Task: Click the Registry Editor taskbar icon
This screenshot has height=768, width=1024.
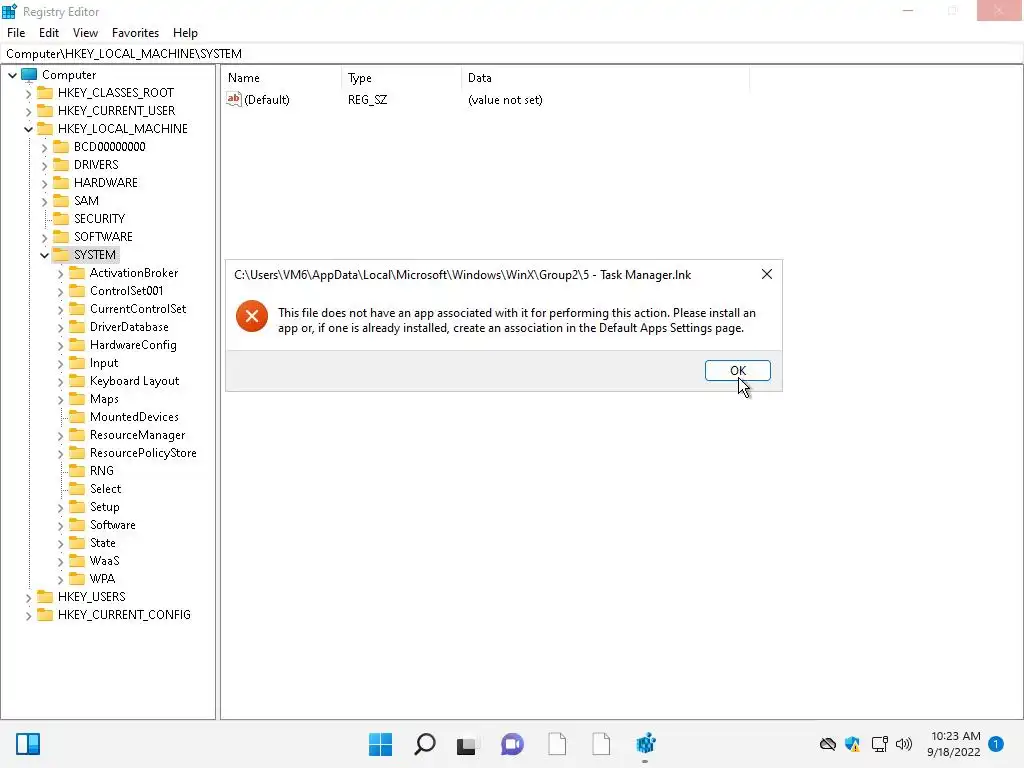Action: click(645, 744)
